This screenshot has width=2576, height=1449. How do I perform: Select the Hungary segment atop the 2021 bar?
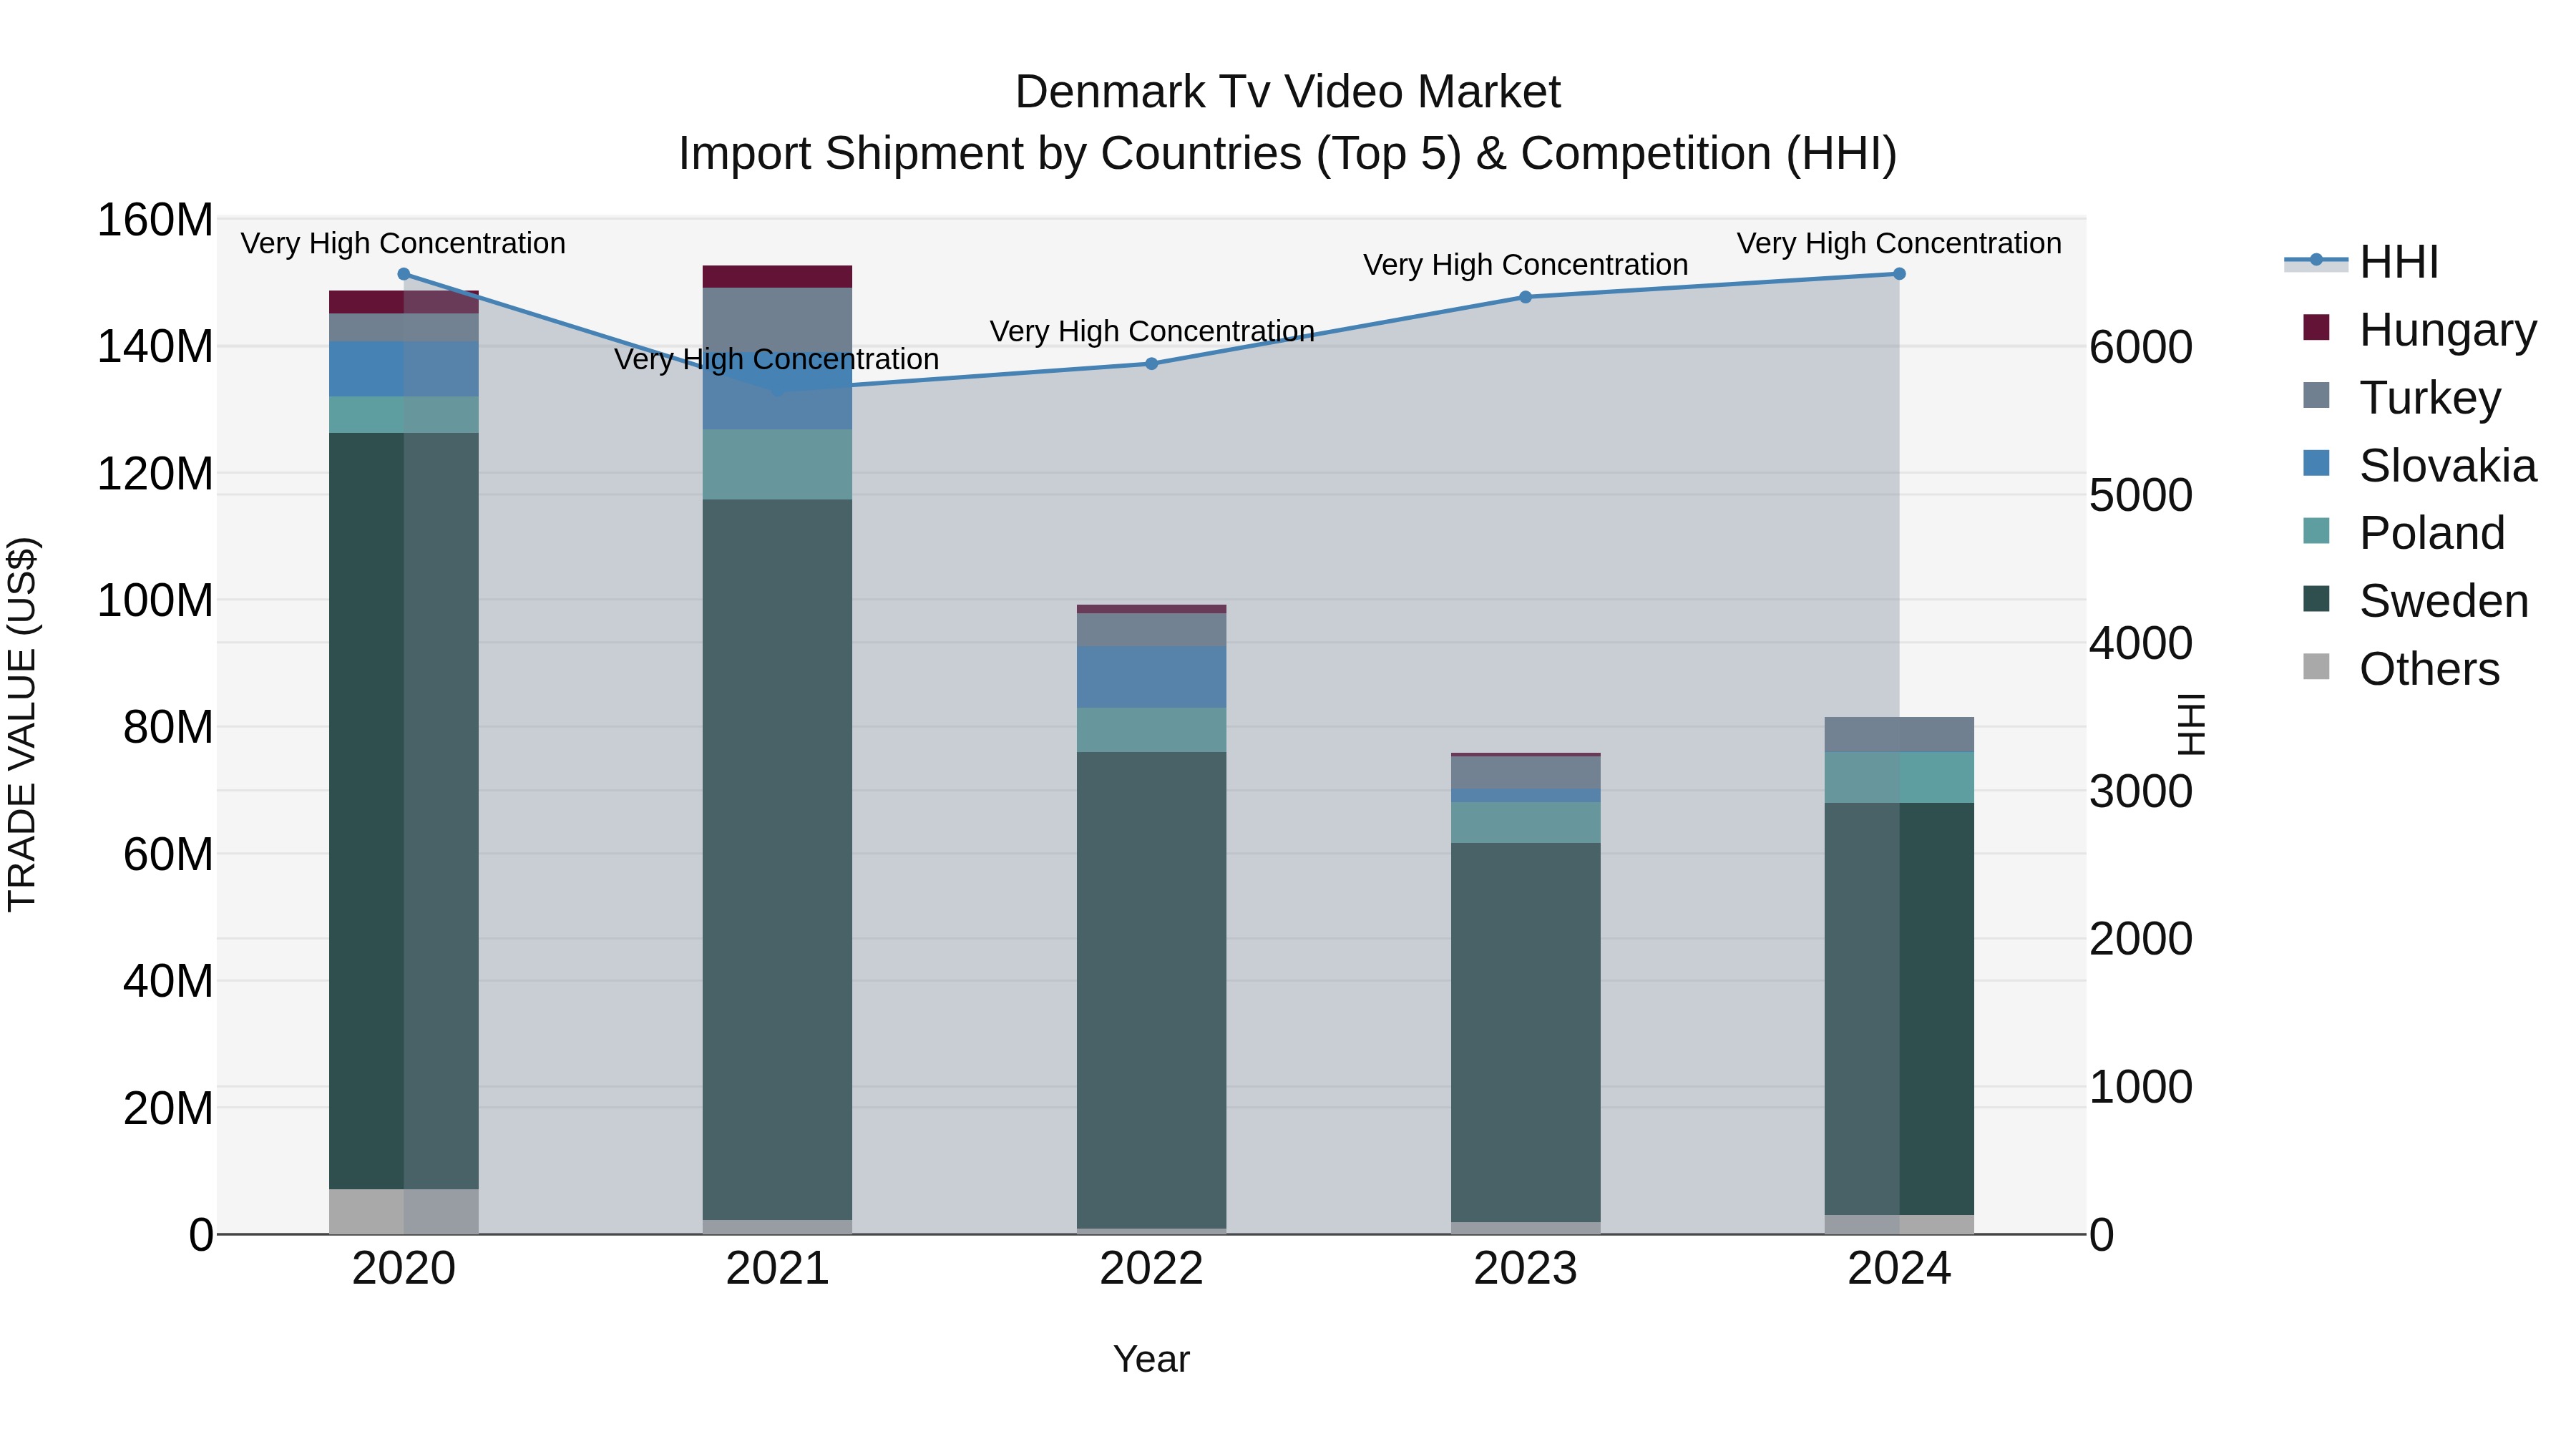777,277
